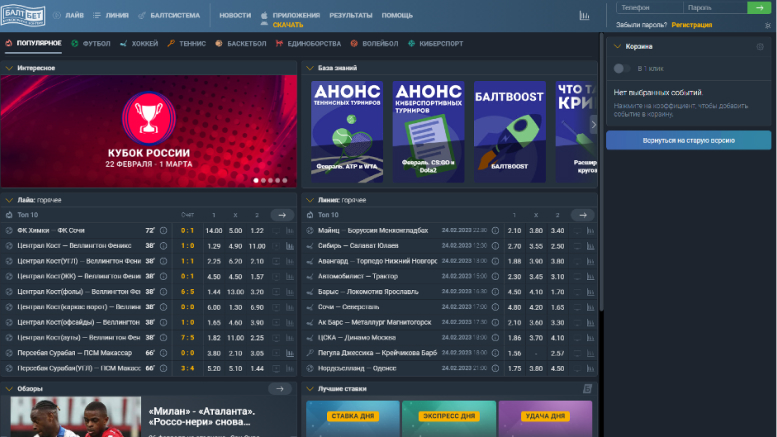
Task: Click the Baltbet logo
Action: (x=26, y=15)
